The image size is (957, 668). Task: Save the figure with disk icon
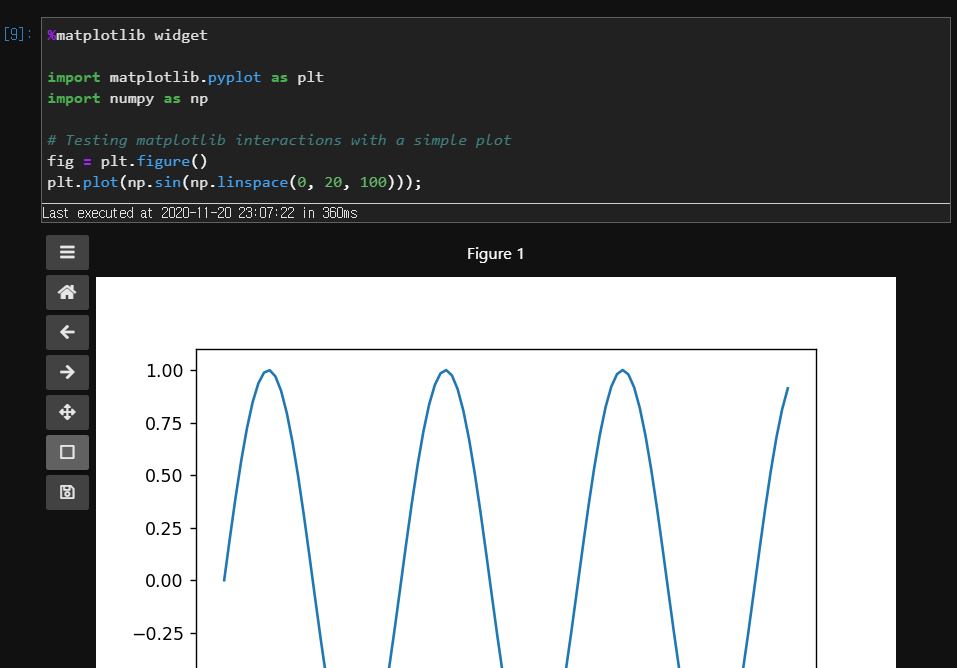(67, 492)
